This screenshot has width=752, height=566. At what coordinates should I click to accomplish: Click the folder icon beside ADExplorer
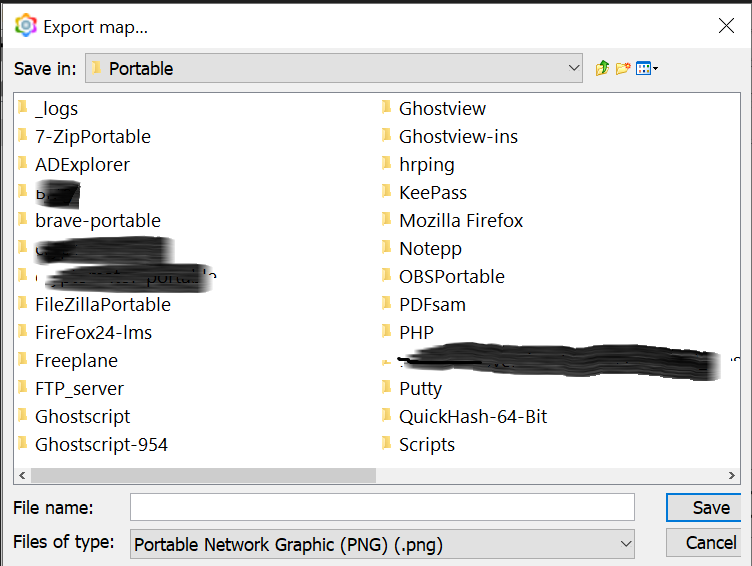(x=23, y=163)
